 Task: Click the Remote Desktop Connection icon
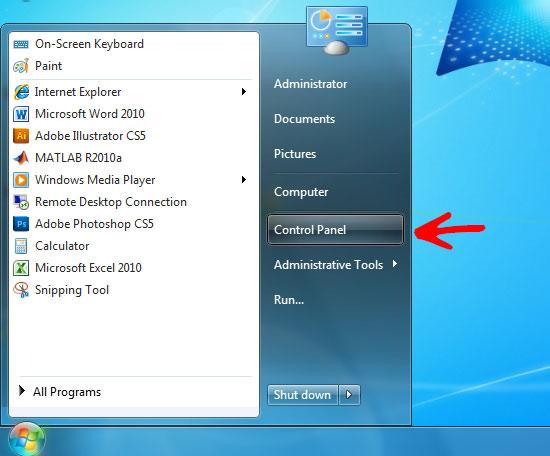click(x=21, y=202)
